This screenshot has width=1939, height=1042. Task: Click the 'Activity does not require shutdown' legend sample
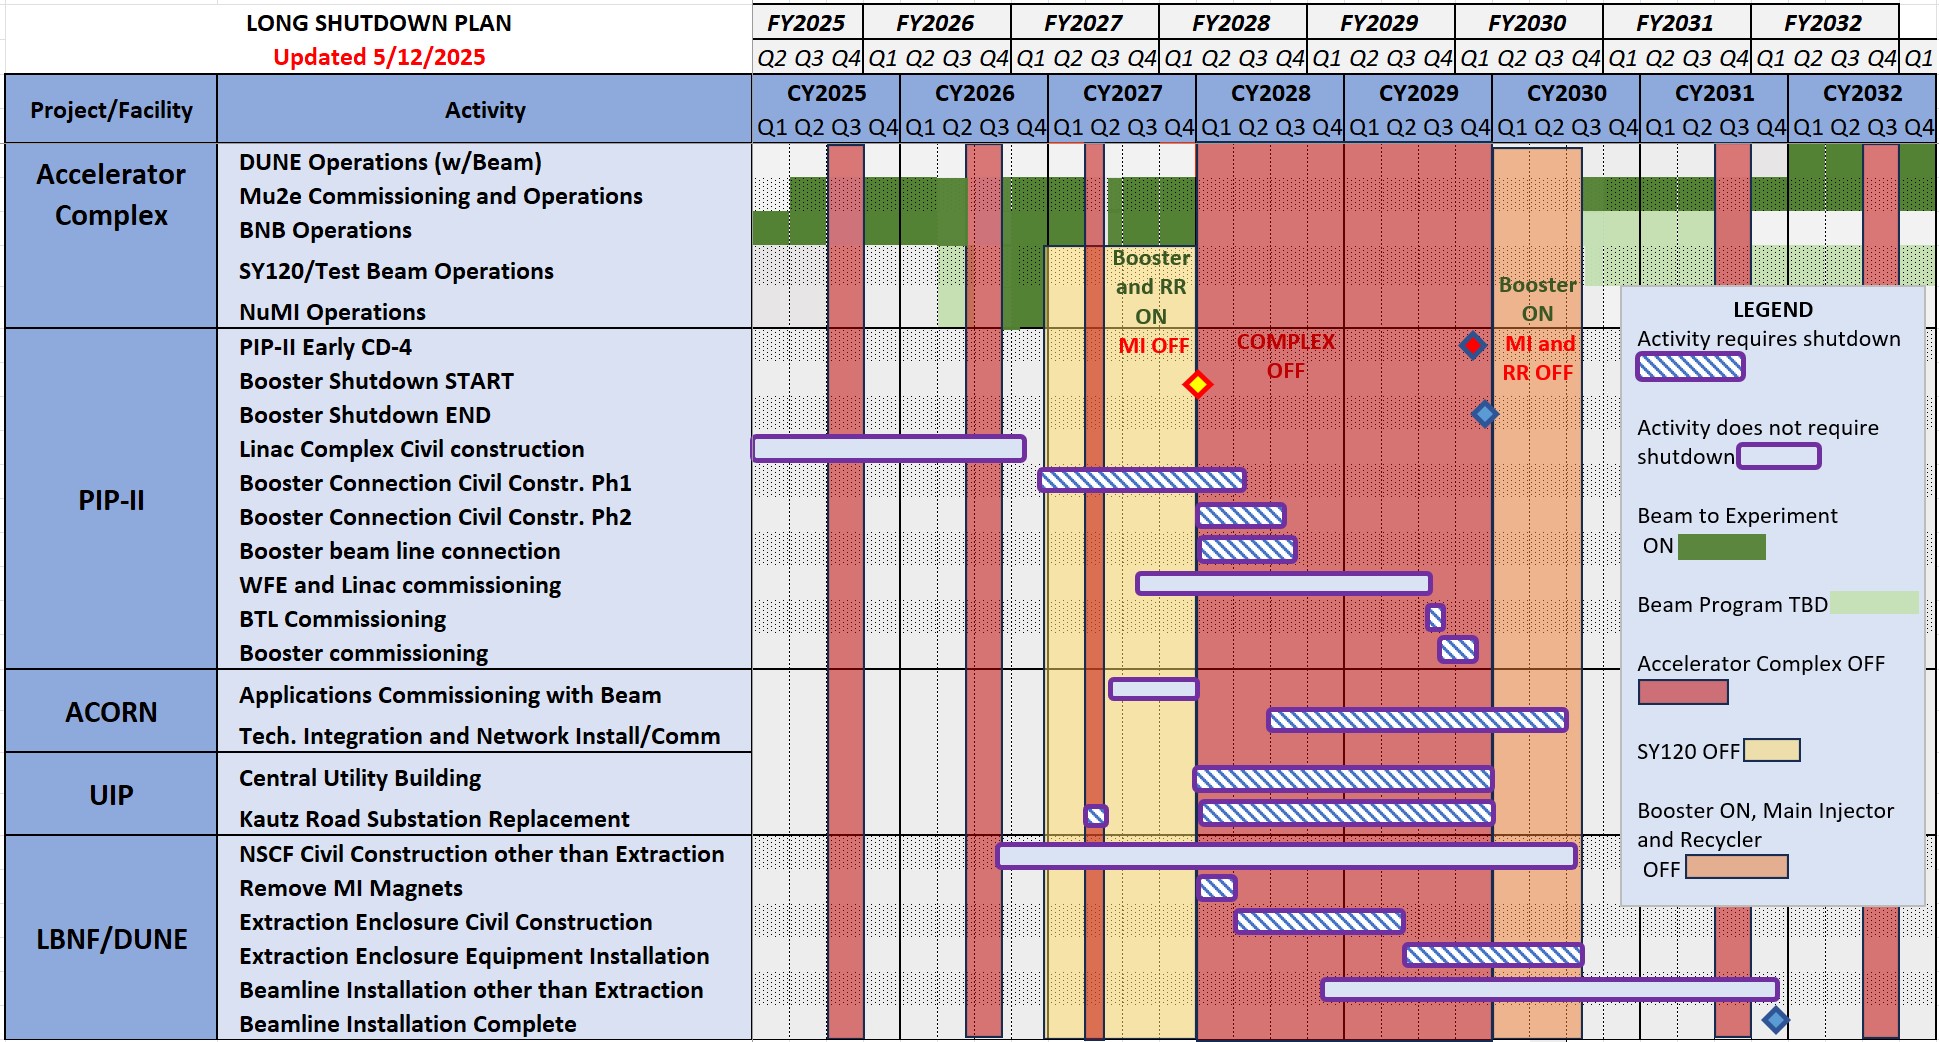click(x=1779, y=457)
